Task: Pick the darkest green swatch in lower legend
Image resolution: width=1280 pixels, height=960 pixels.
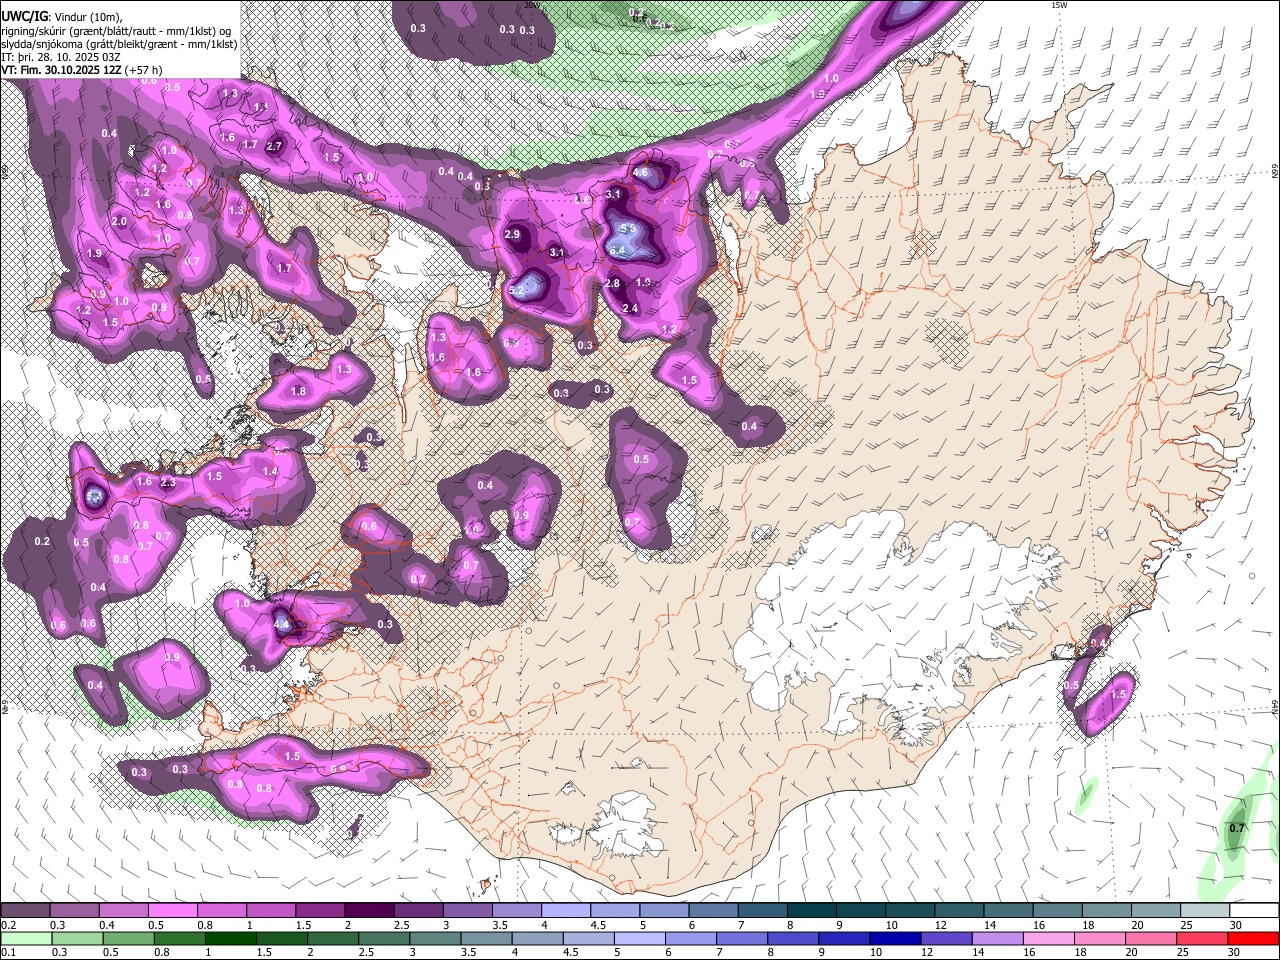Action: [230, 938]
